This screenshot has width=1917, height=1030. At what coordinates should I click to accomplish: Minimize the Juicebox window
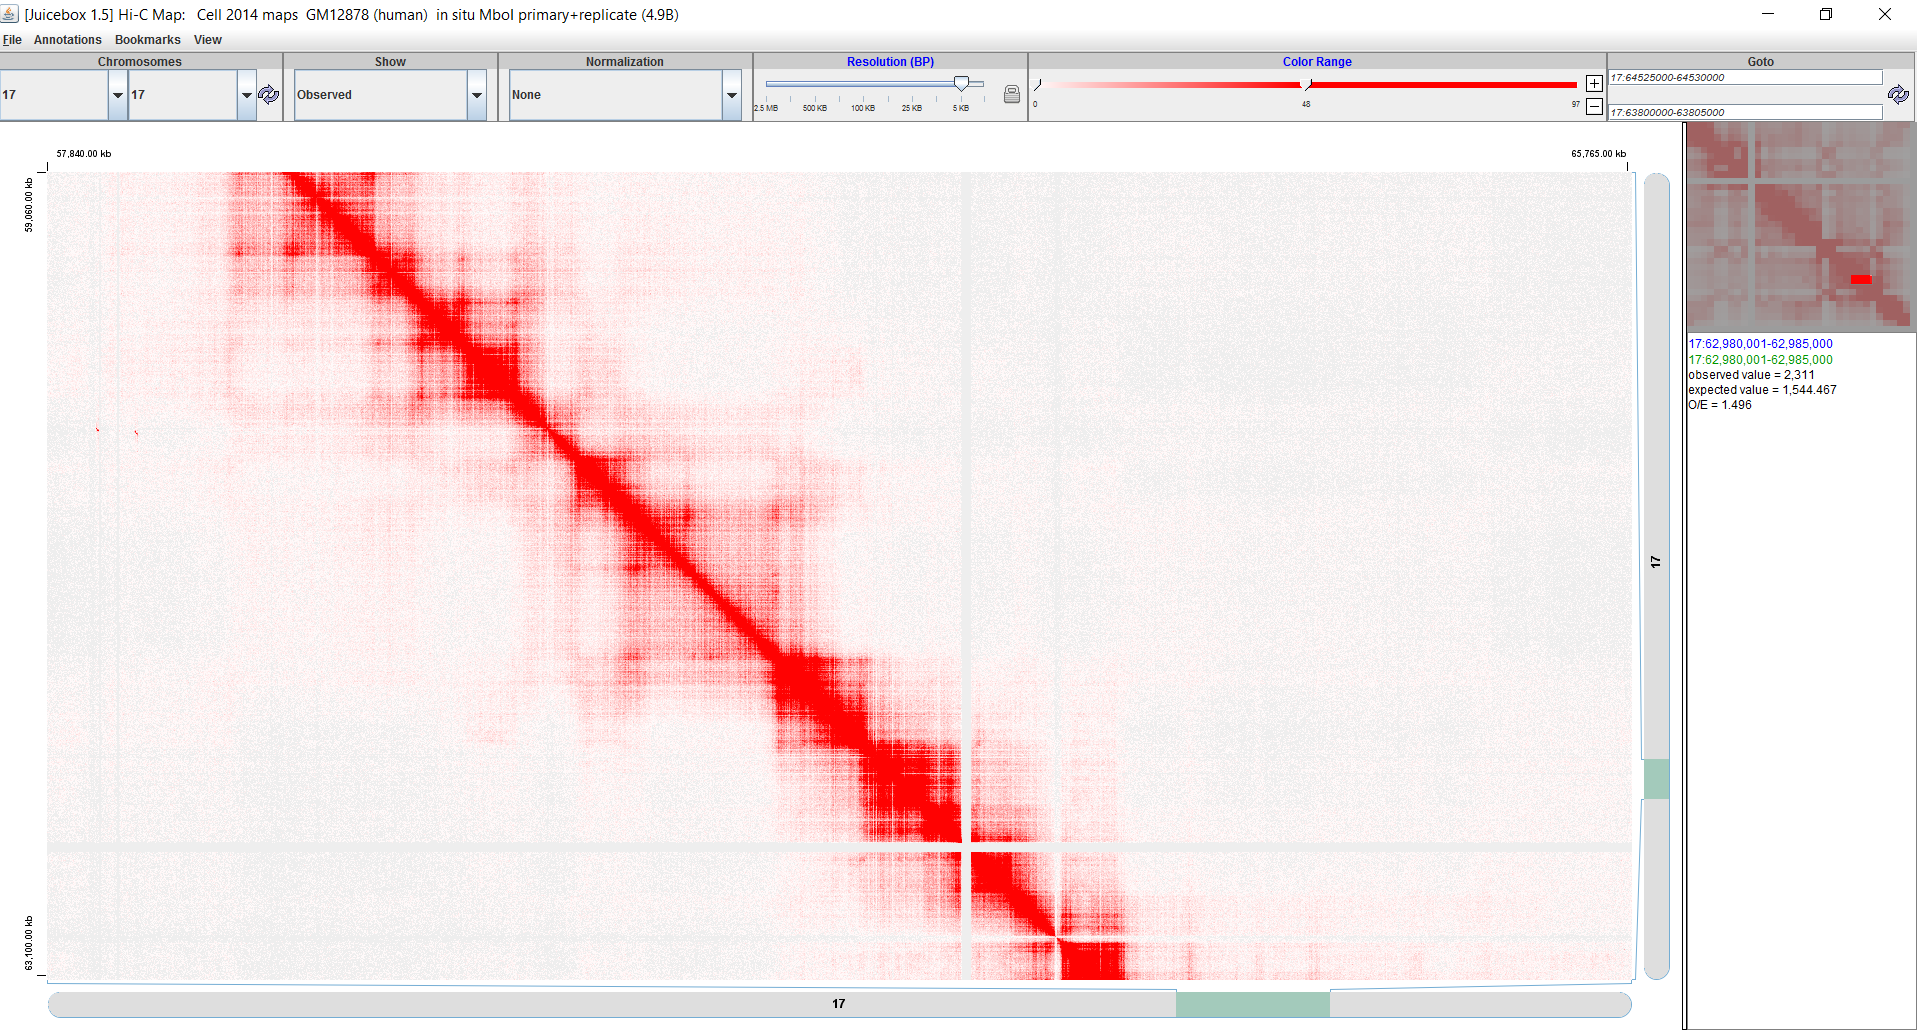coord(1767,14)
